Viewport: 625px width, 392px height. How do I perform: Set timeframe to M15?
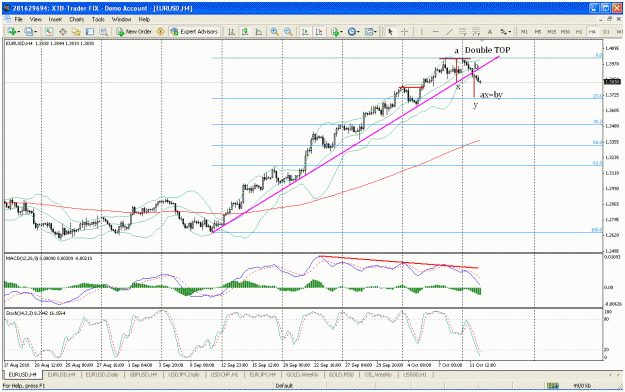coord(551,32)
